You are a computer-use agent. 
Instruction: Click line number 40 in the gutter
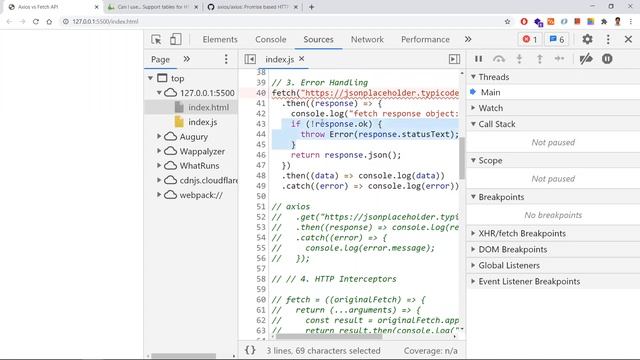point(261,93)
